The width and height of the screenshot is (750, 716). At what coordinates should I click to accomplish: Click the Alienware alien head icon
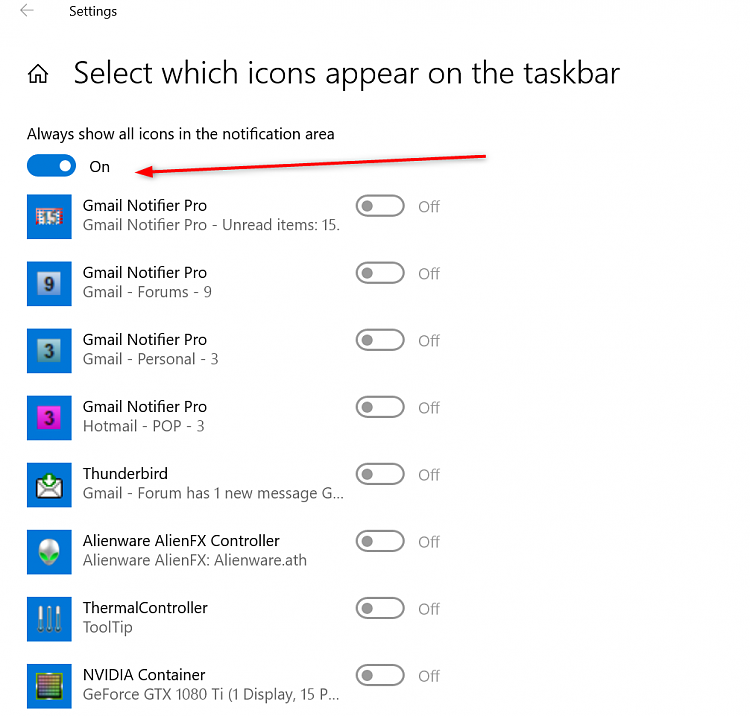49,552
